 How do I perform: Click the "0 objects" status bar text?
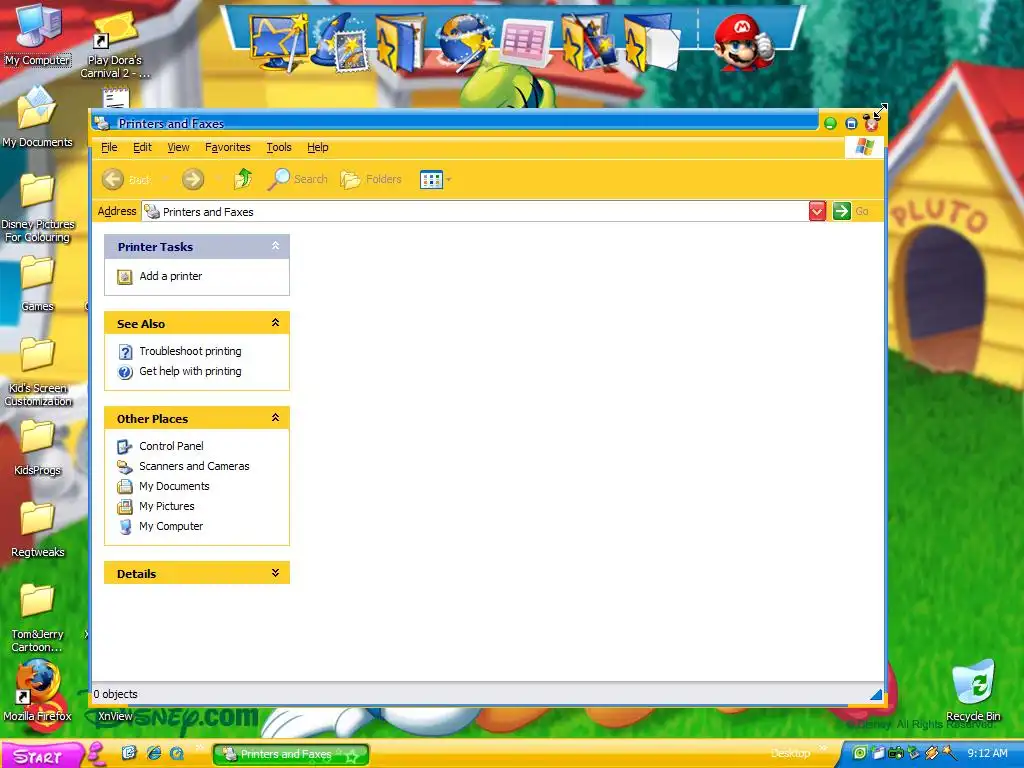point(116,694)
